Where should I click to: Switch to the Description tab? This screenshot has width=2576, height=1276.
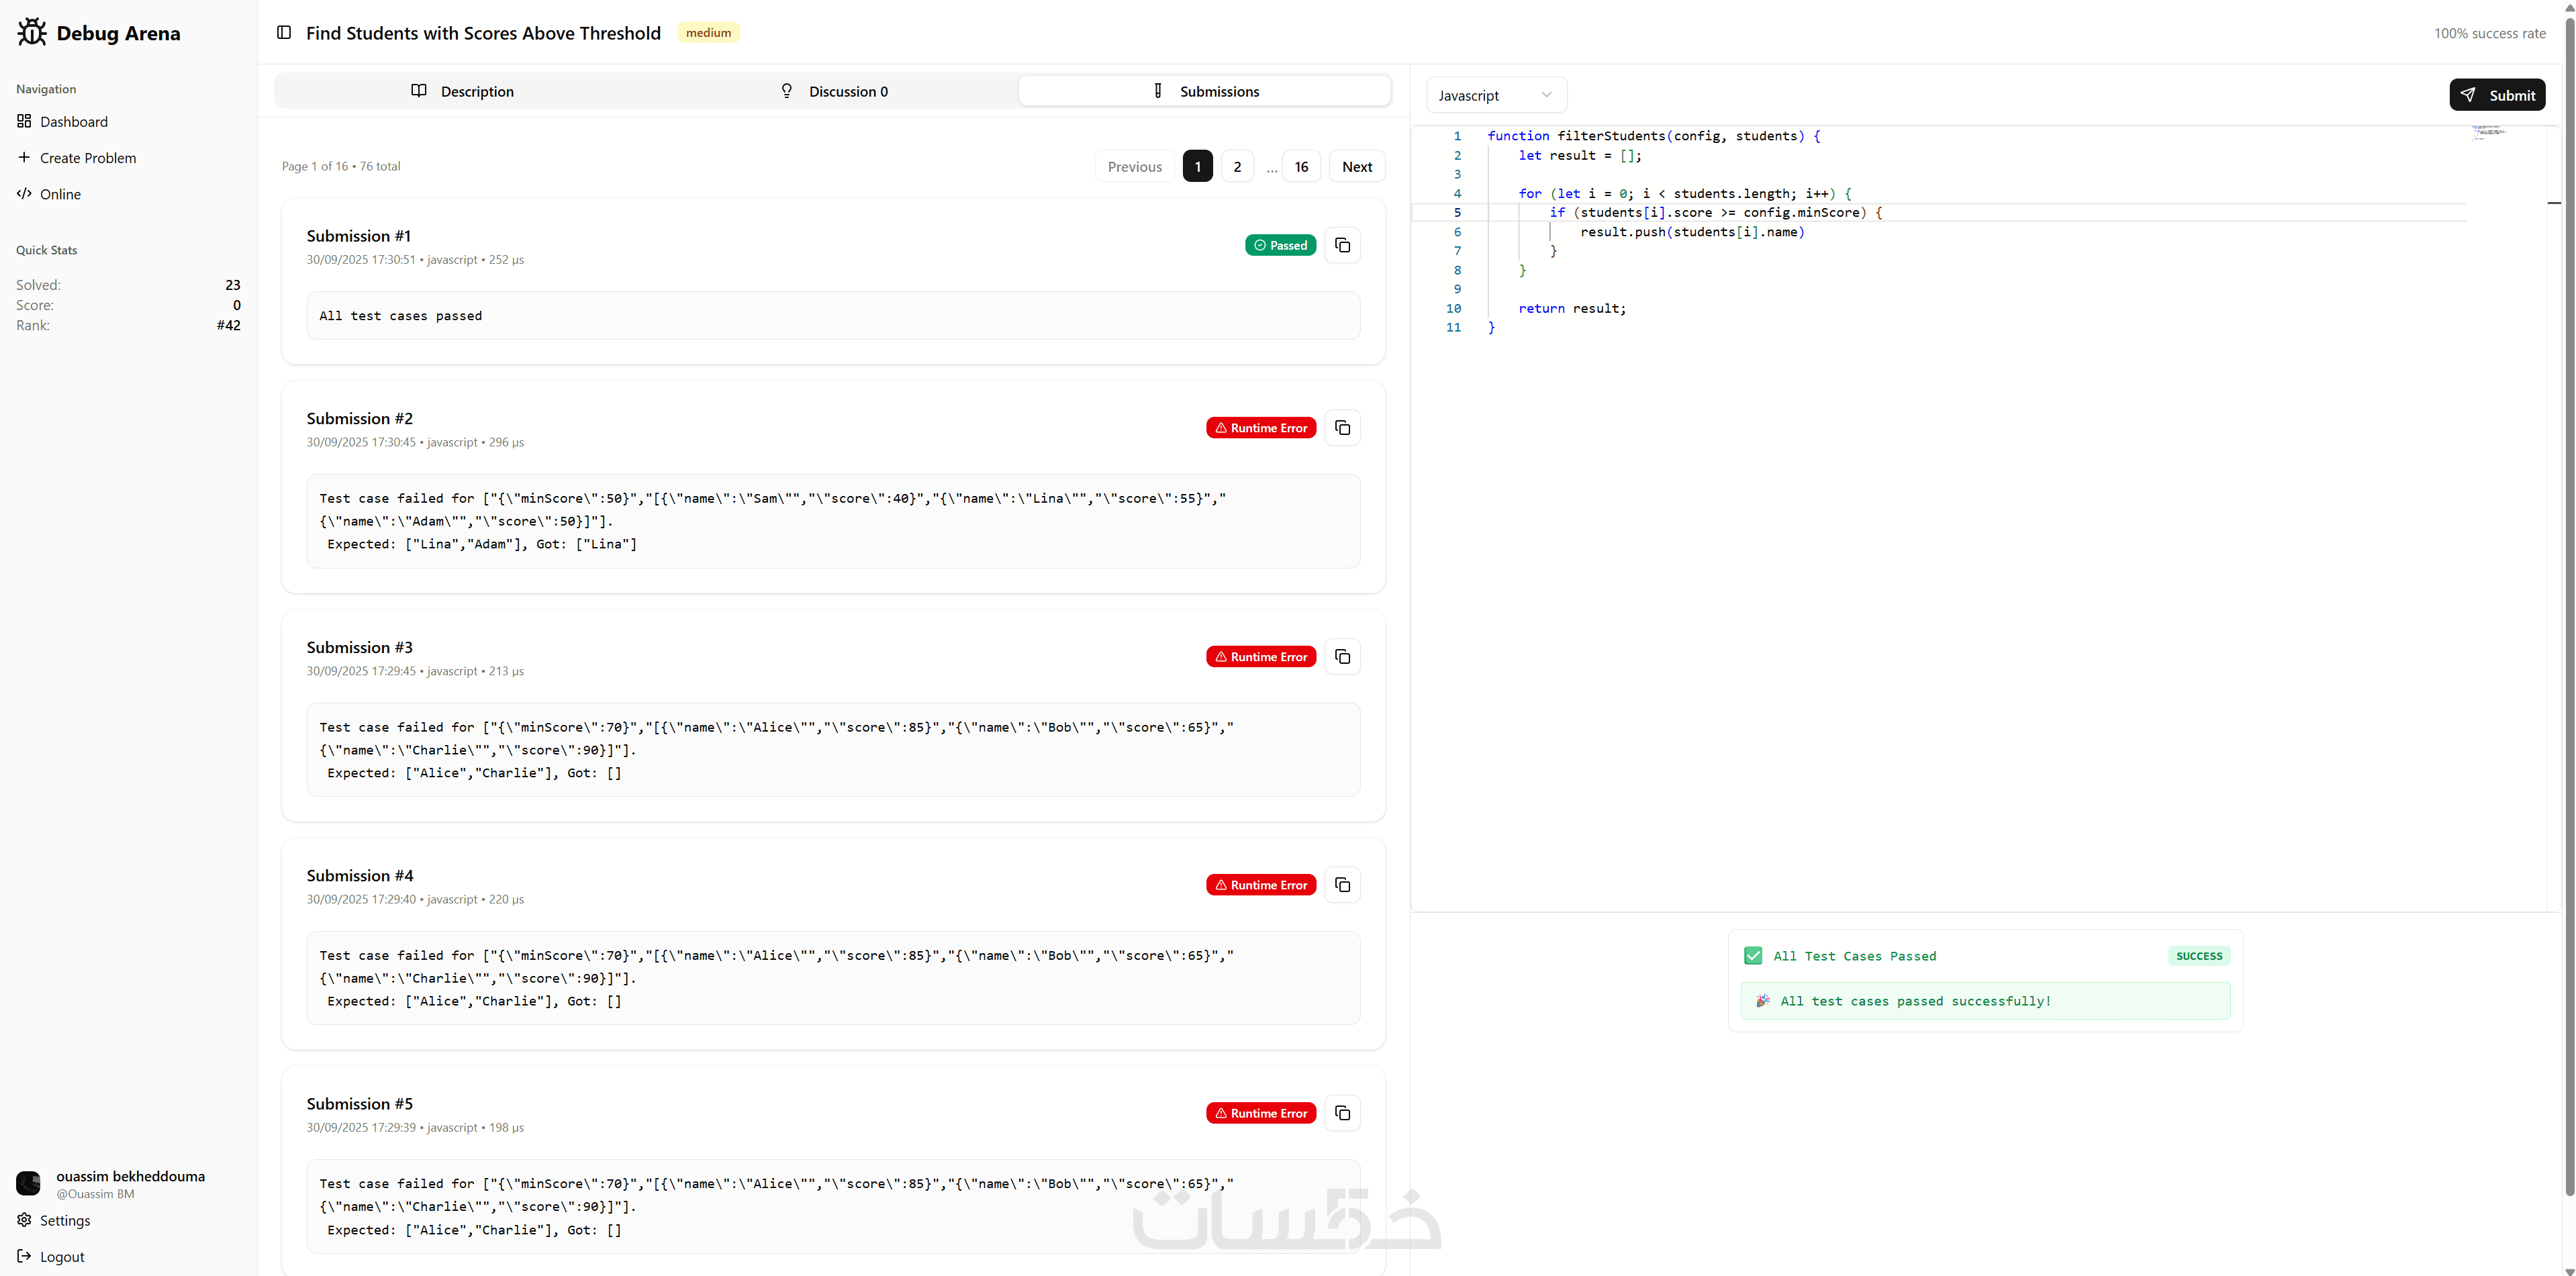[462, 91]
